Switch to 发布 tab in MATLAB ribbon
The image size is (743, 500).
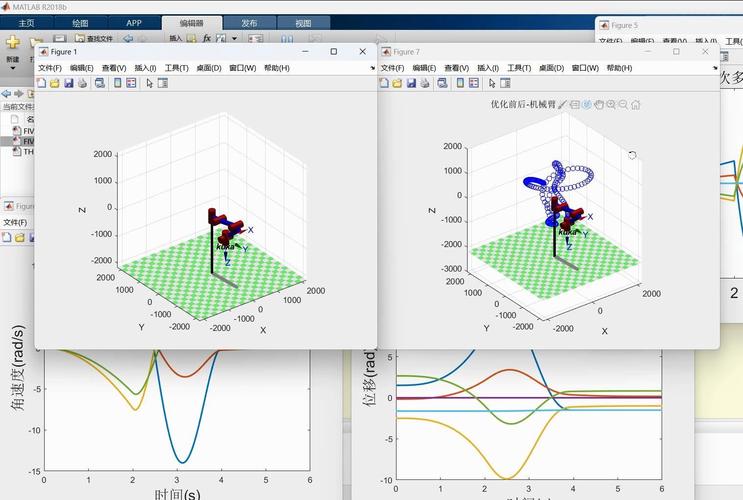click(249, 23)
